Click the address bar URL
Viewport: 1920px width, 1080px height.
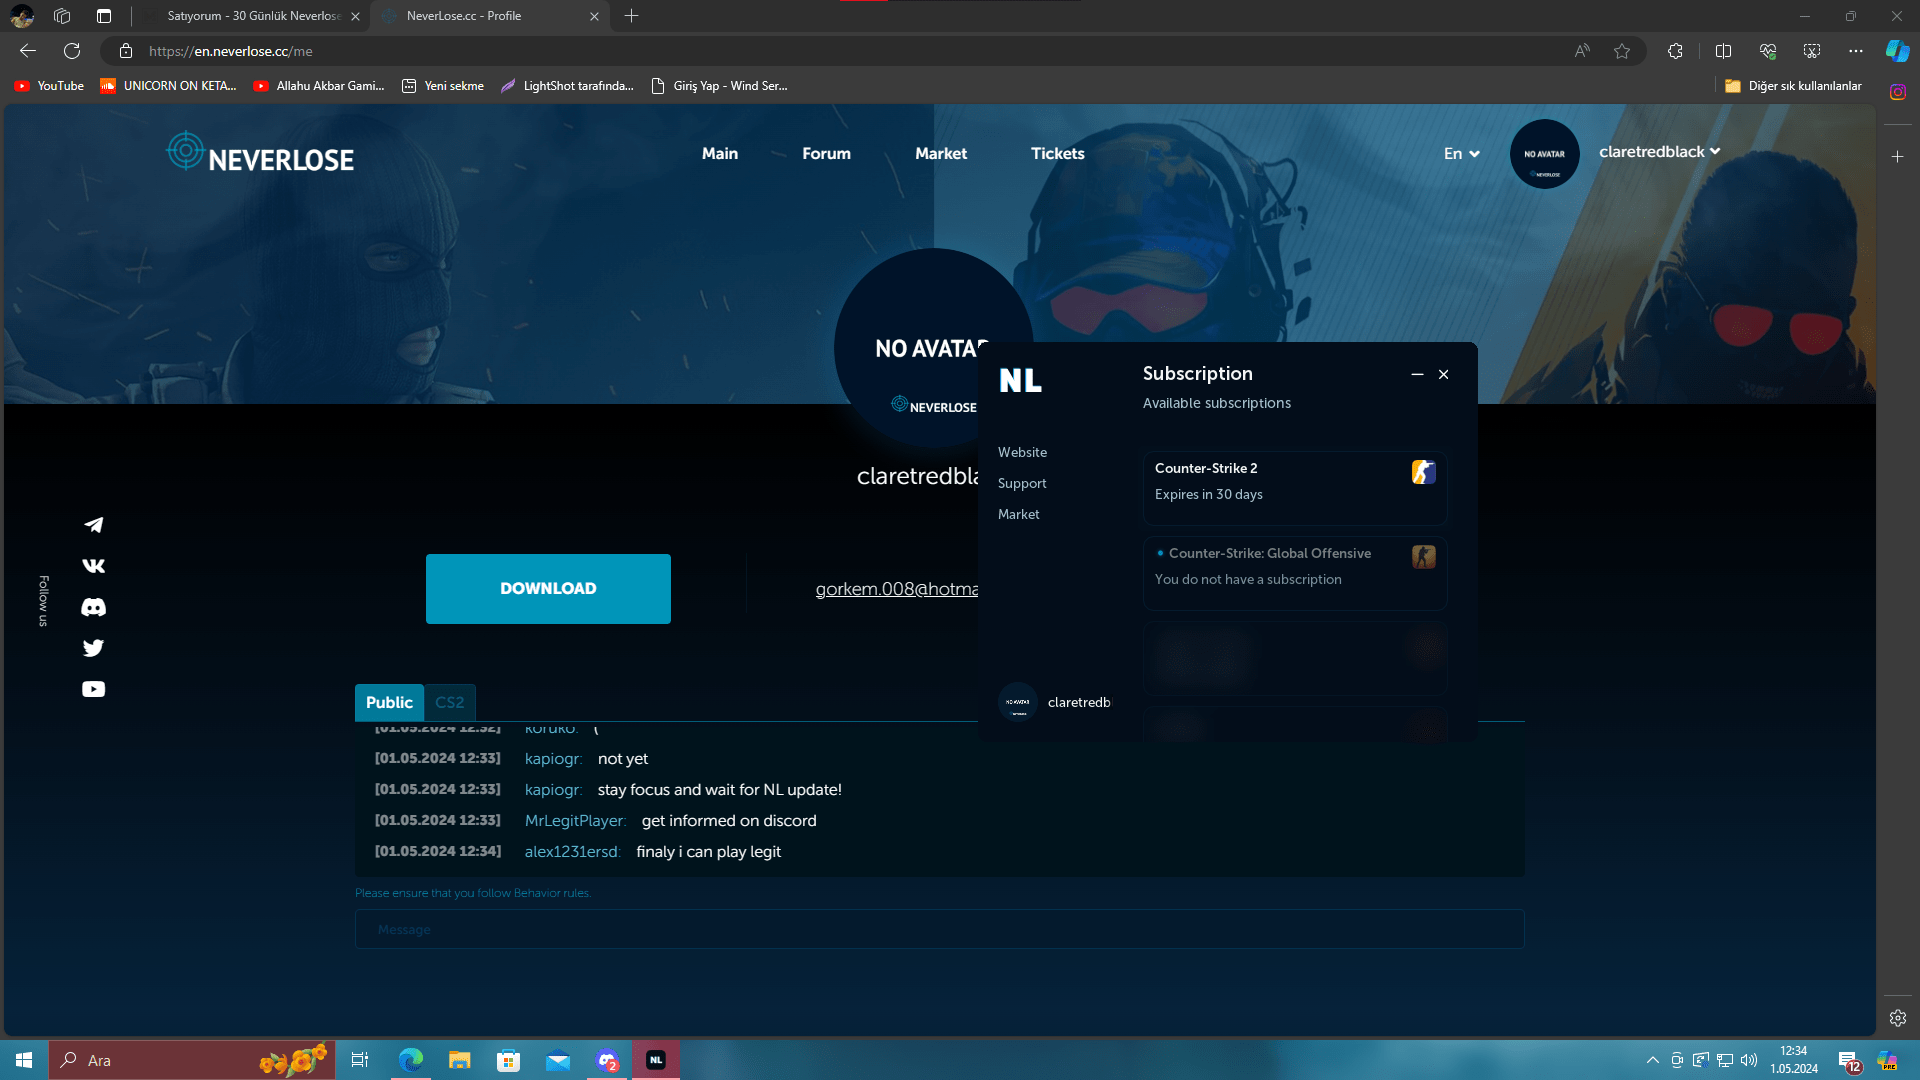point(230,51)
